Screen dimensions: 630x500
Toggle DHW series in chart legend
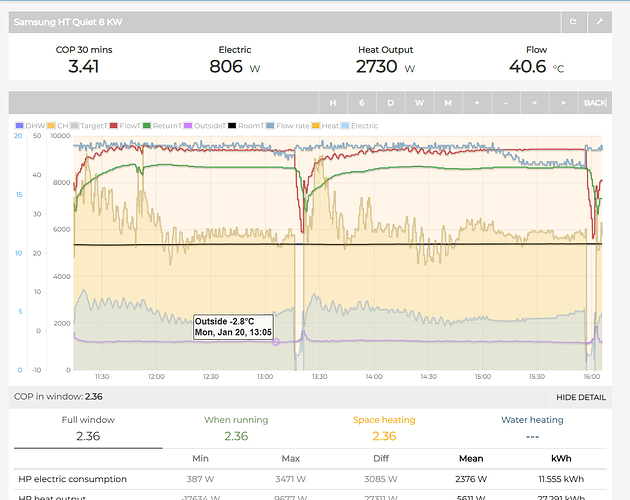coord(30,126)
